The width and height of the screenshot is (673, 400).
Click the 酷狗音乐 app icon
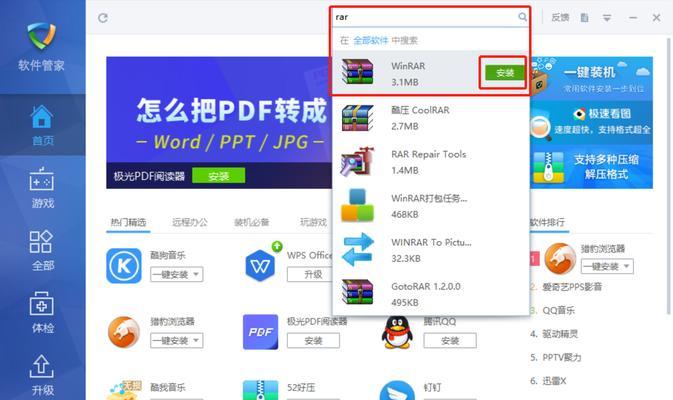pos(124,266)
